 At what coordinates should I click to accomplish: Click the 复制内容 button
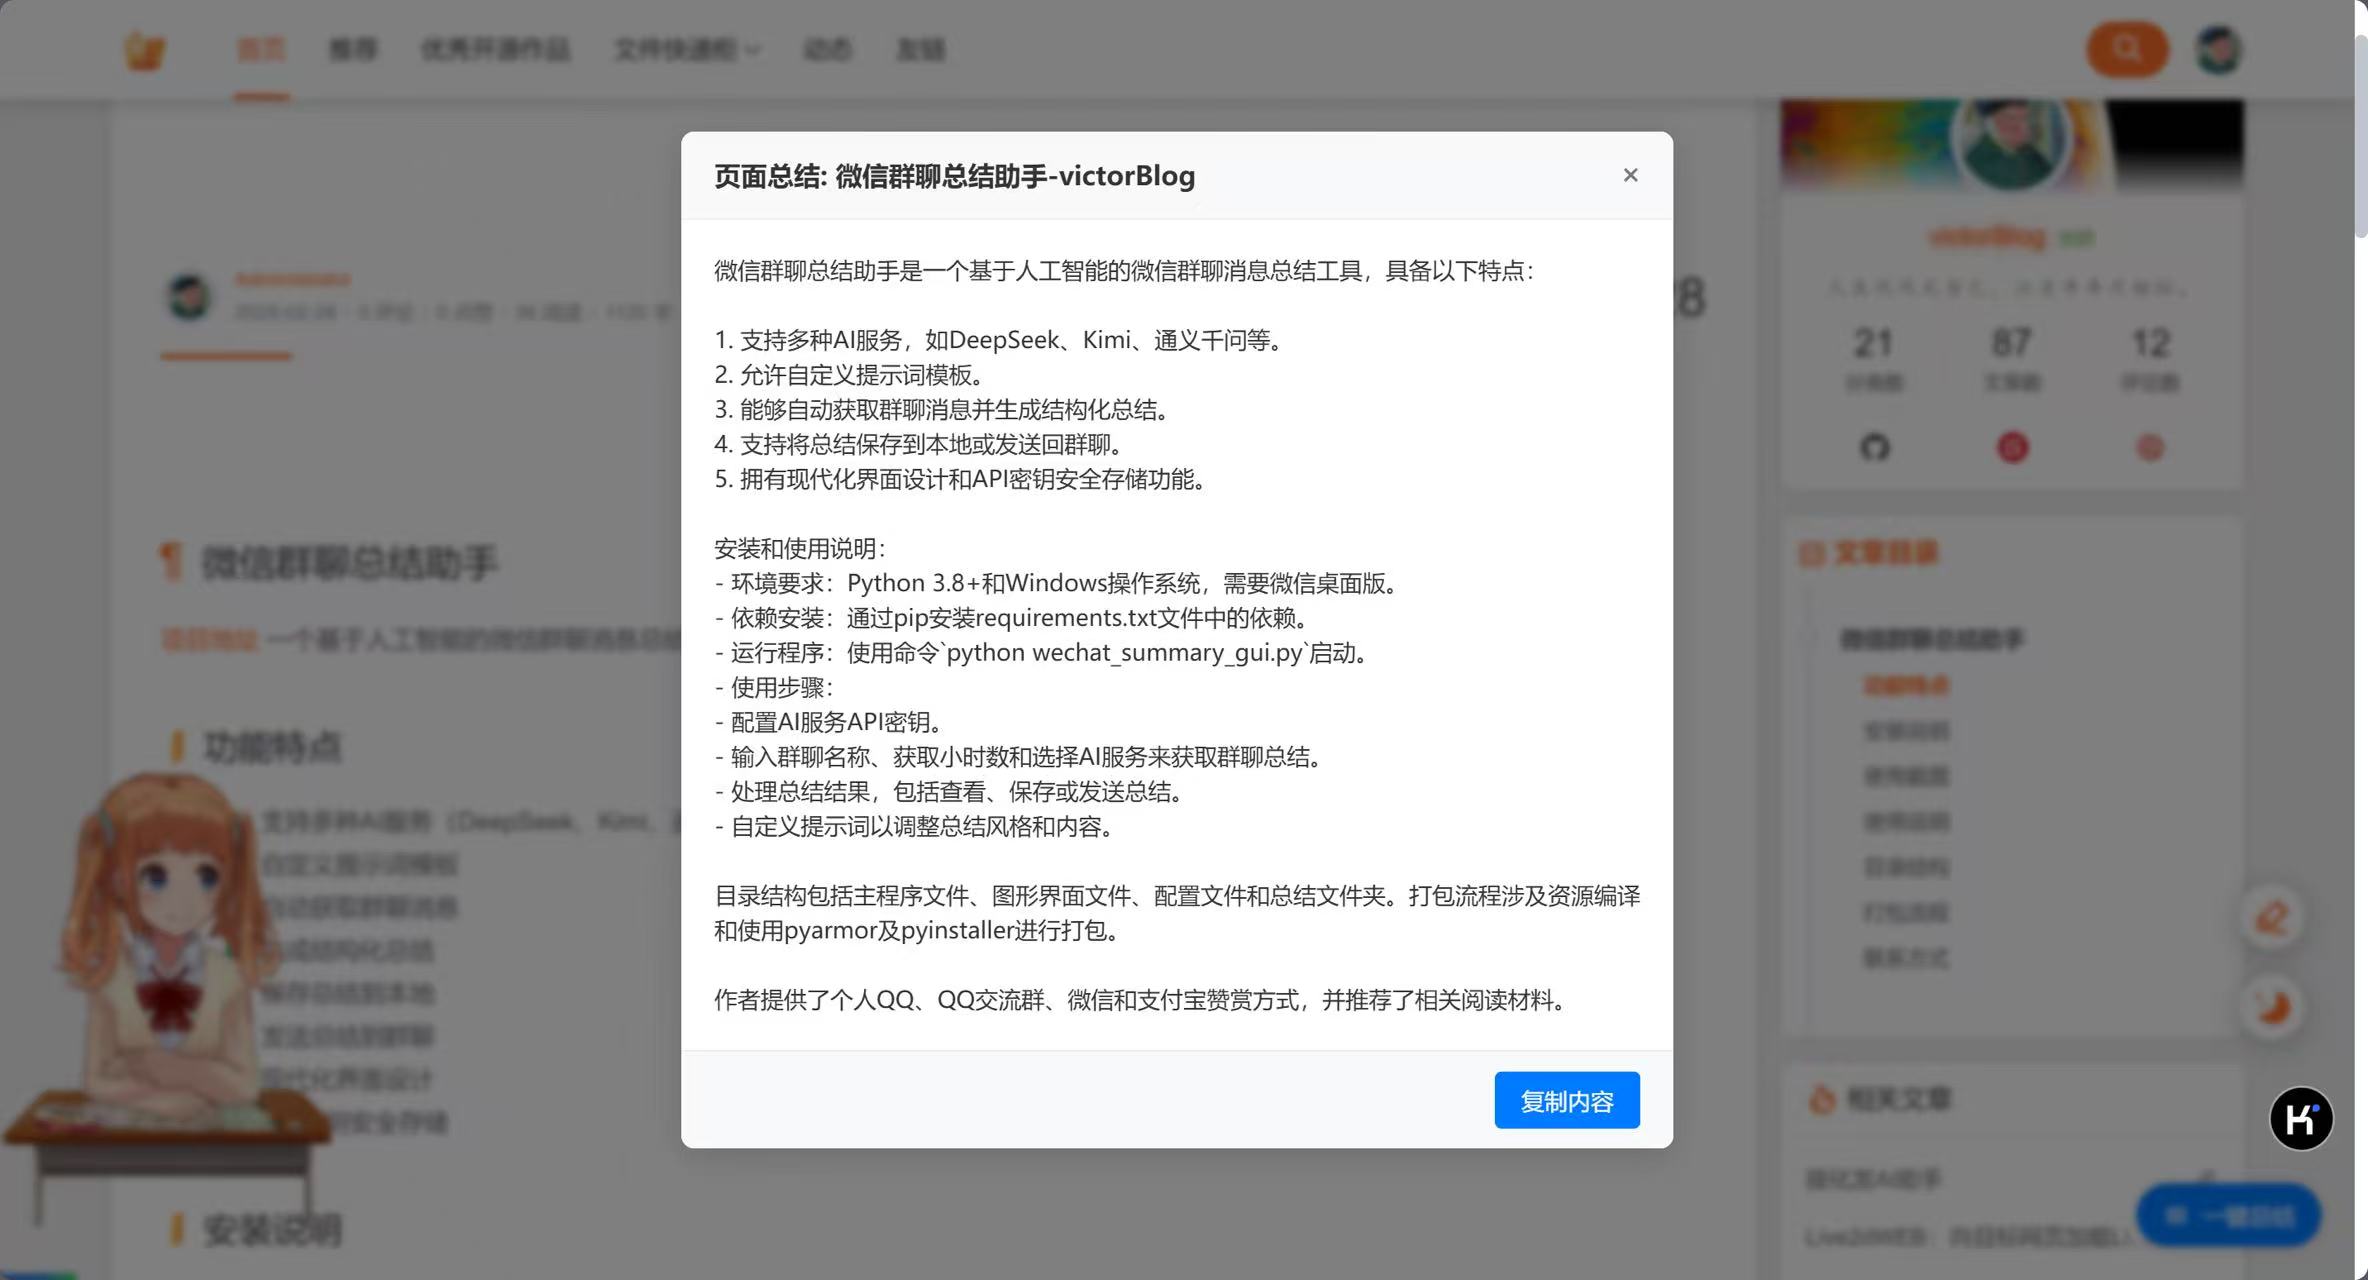point(1566,1100)
